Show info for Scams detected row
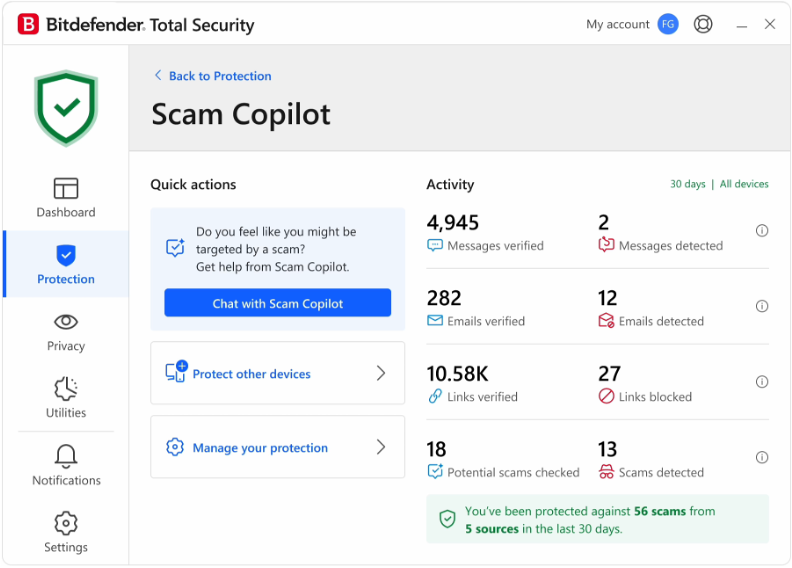Screen dimensions: 792x568 tap(762, 457)
